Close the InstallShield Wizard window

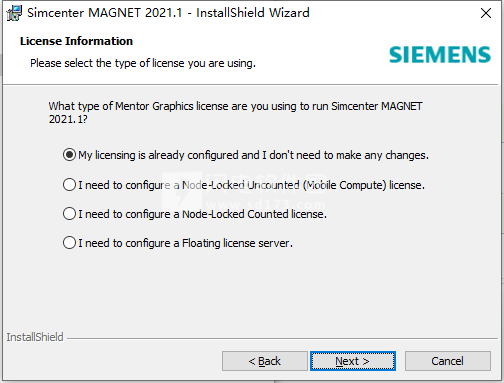point(486,13)
